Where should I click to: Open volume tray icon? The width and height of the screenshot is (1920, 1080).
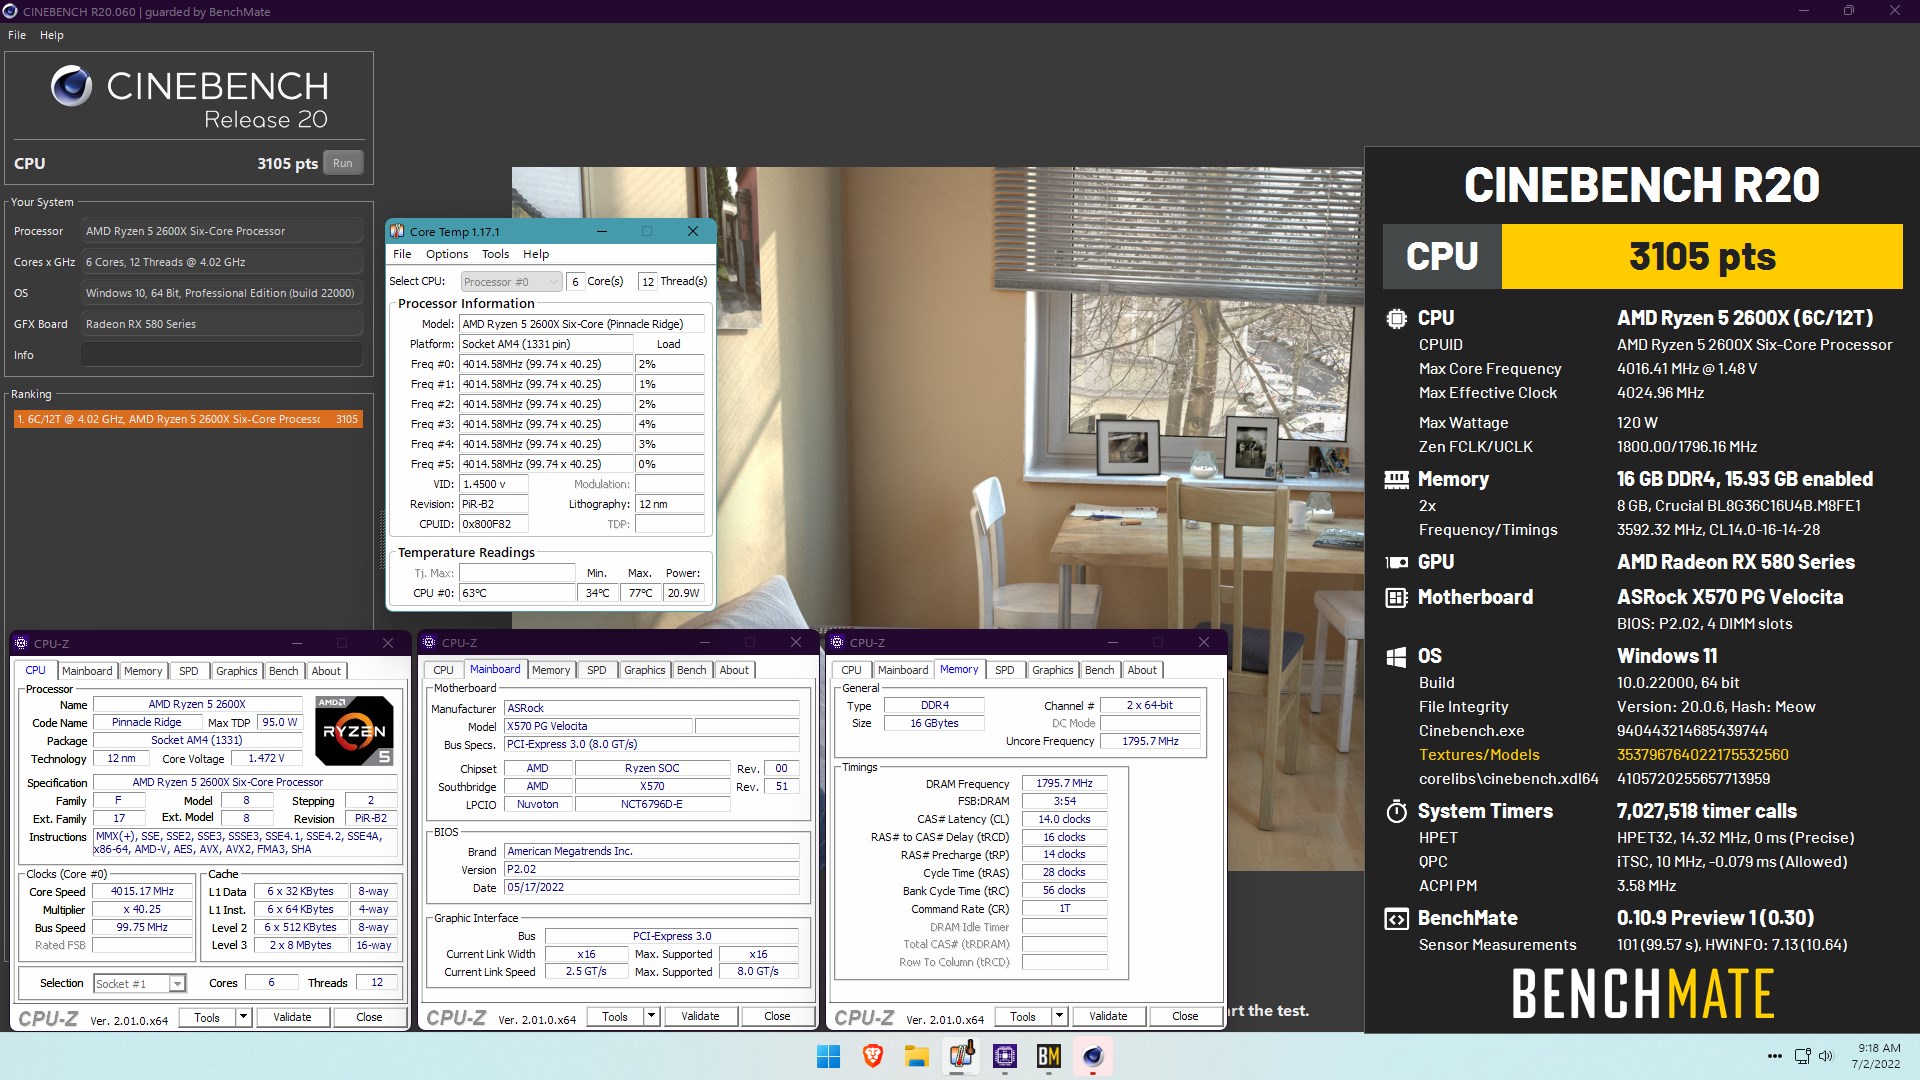[x=1826, y=1056]
